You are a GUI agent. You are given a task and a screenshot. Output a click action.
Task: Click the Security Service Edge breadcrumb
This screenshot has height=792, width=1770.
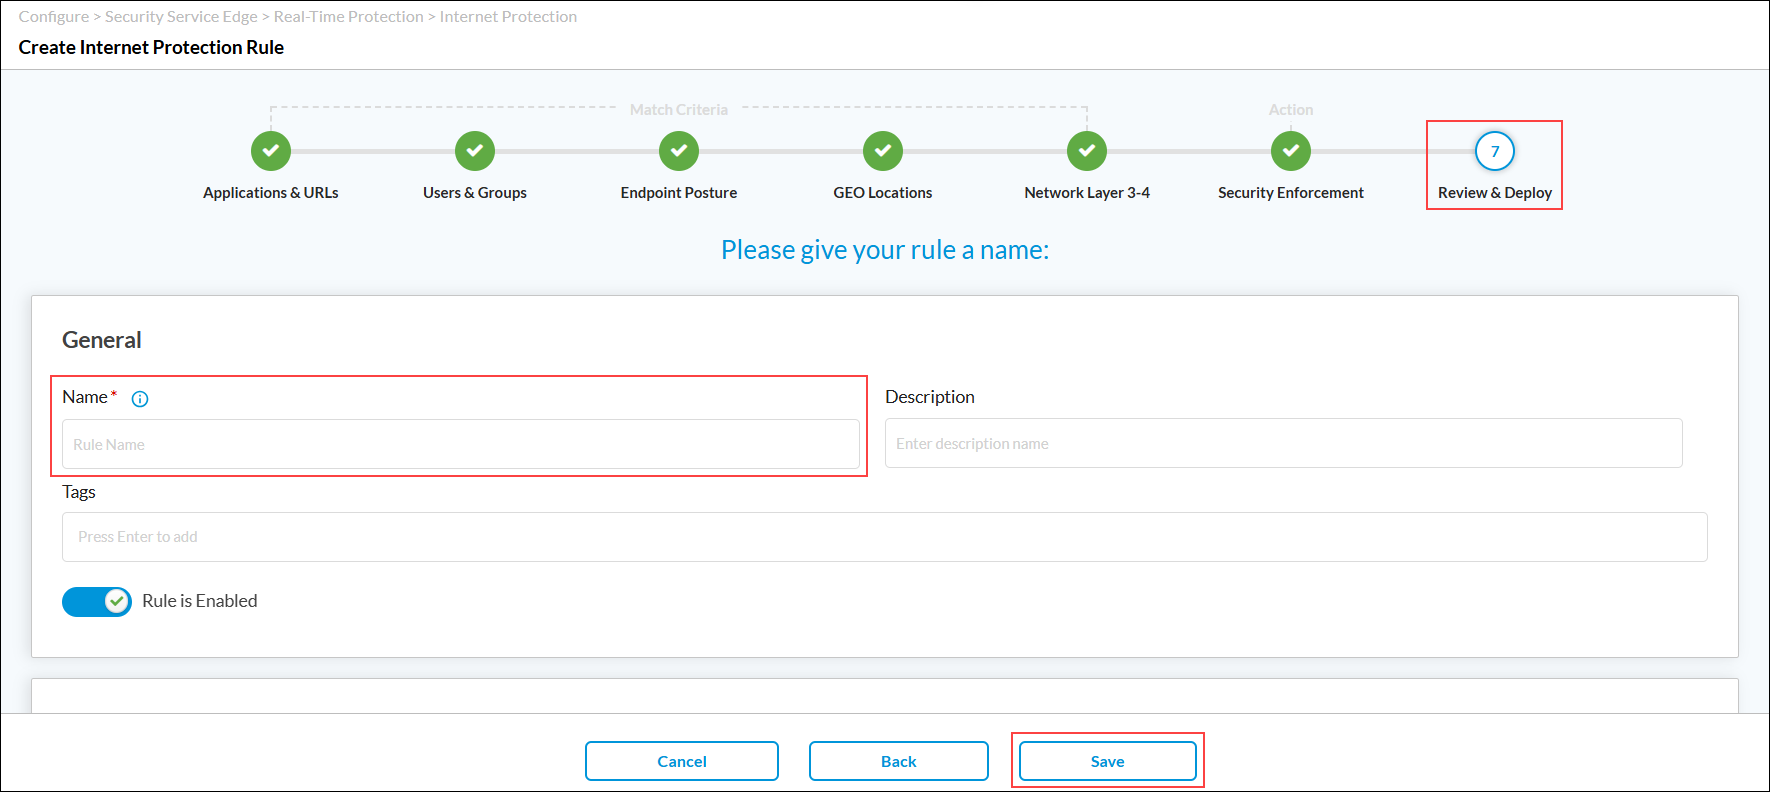(x=181, y=17)
